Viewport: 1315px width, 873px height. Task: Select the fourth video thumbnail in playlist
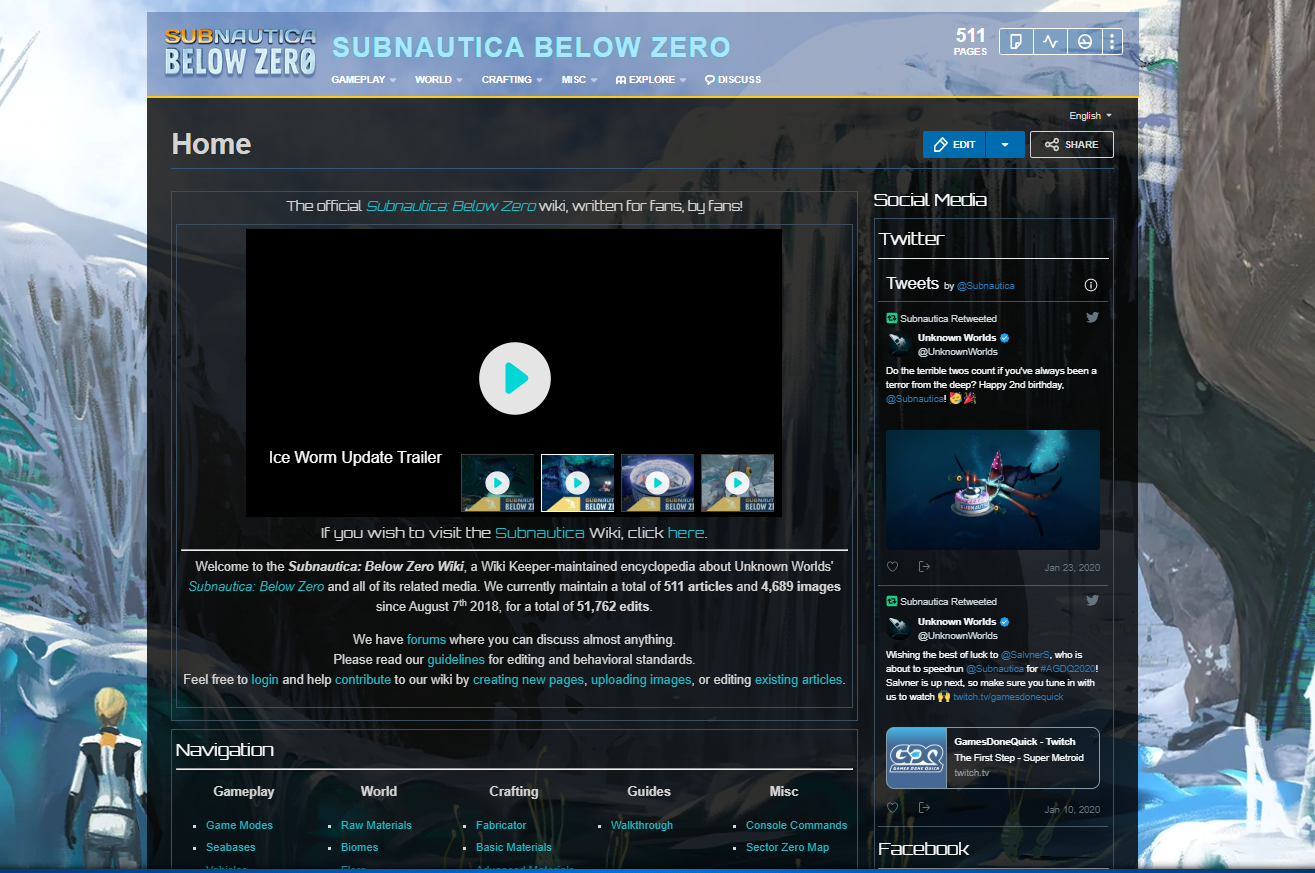tap(737, 483)
